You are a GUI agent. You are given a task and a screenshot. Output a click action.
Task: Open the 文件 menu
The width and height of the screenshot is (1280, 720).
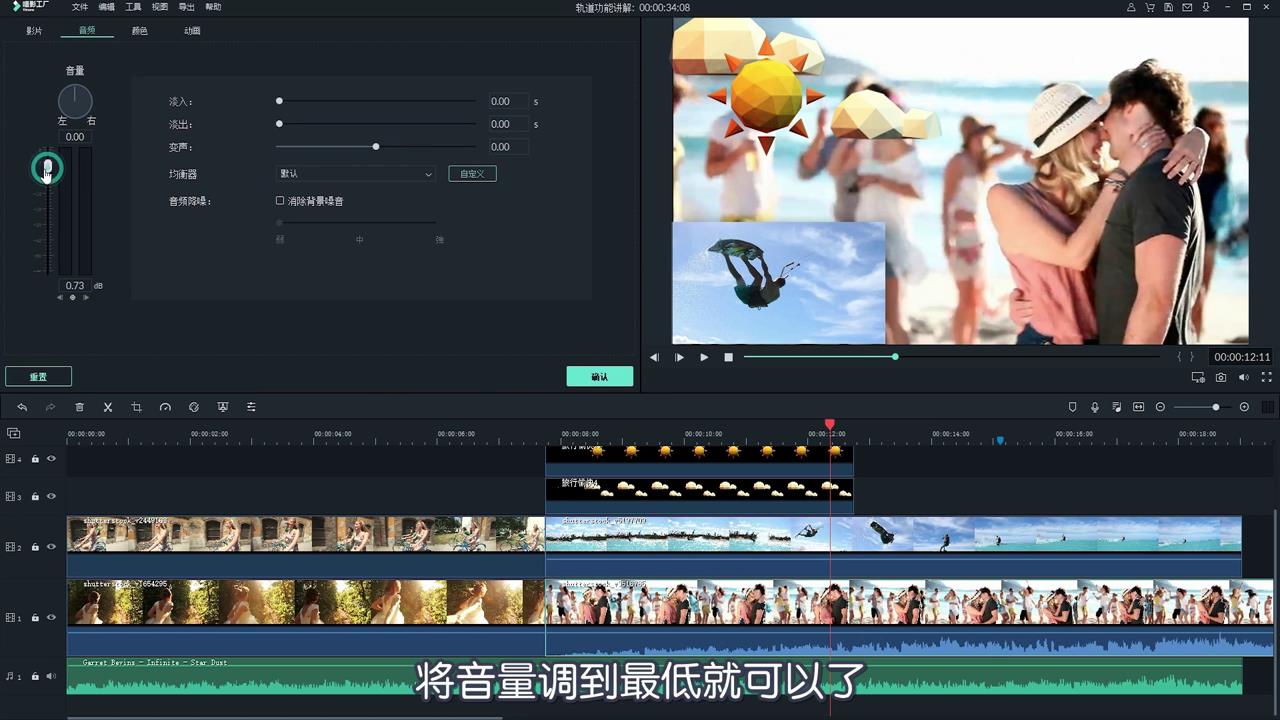pos(80,7)
